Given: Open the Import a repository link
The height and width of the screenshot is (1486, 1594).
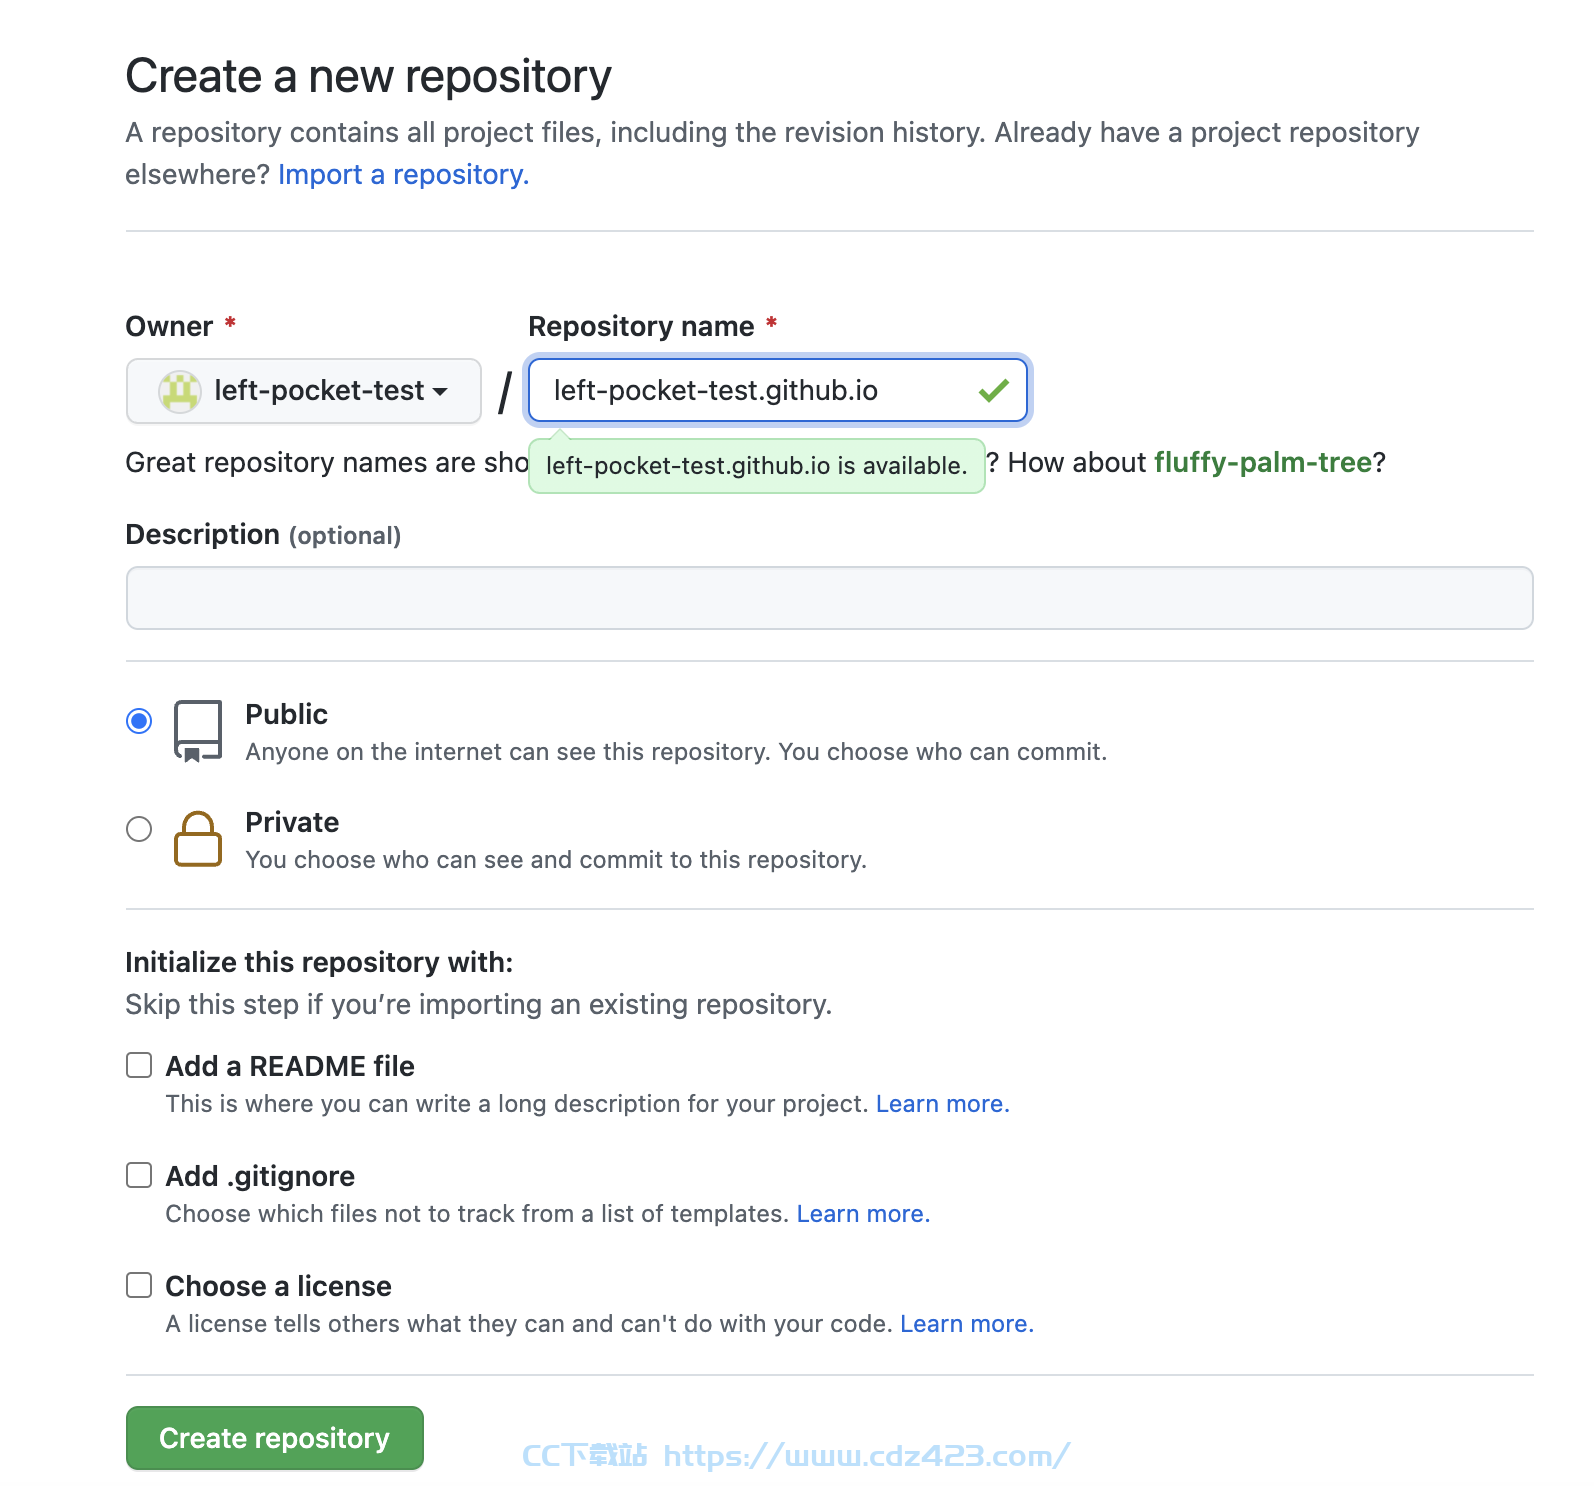Looking at the screenshot, I should point(404,174).
